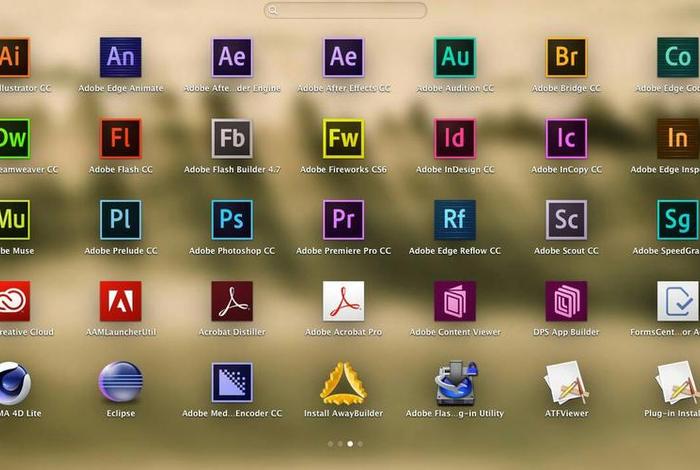
Task: Open DPS App Builder
Action: click(x=566, y=301)
